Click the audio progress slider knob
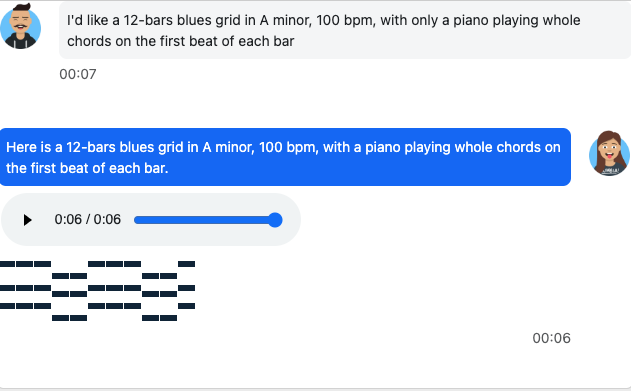 (275, 220)
